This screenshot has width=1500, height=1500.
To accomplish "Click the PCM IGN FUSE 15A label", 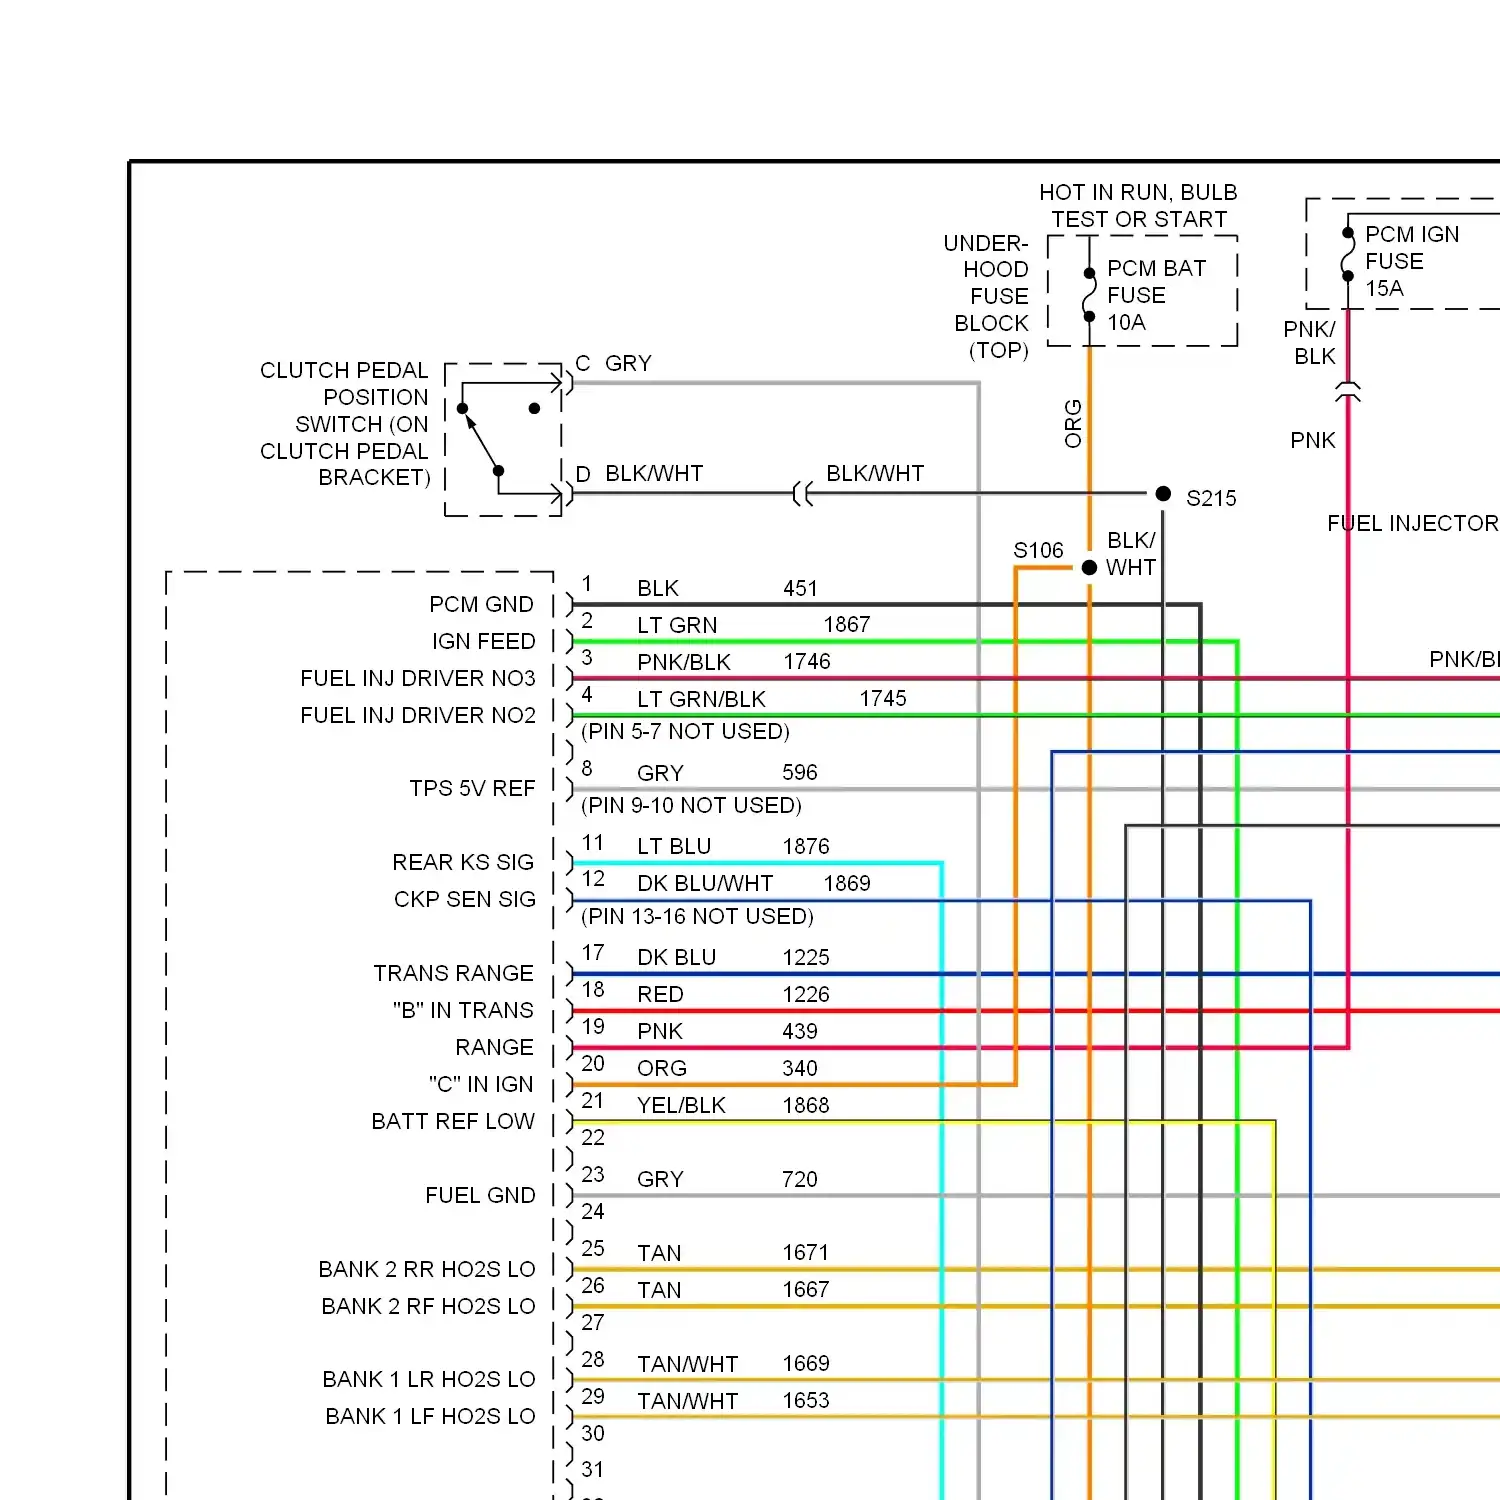I will click(x=1412, y=261).
